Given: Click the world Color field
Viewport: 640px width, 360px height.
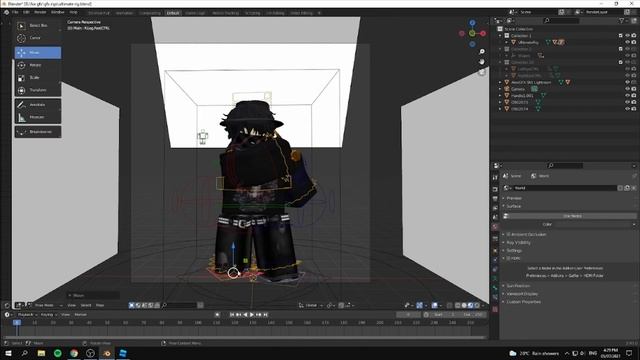Looking at the screenshot, I should click(593, 224).
